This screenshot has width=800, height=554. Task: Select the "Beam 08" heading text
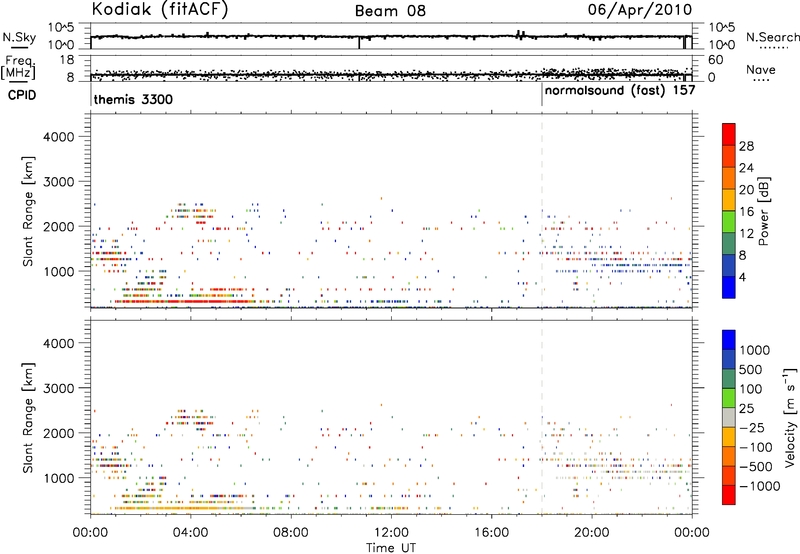(x=390, y=11)
